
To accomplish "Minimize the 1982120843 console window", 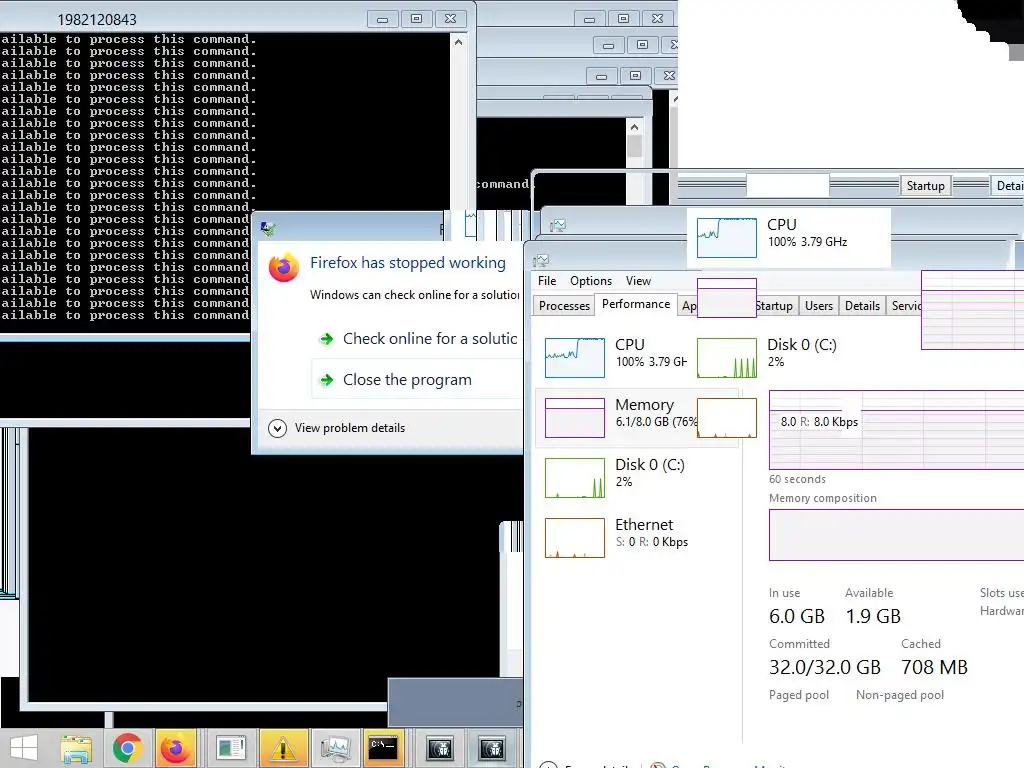I will pyautogui.click(x=383, y=20).
